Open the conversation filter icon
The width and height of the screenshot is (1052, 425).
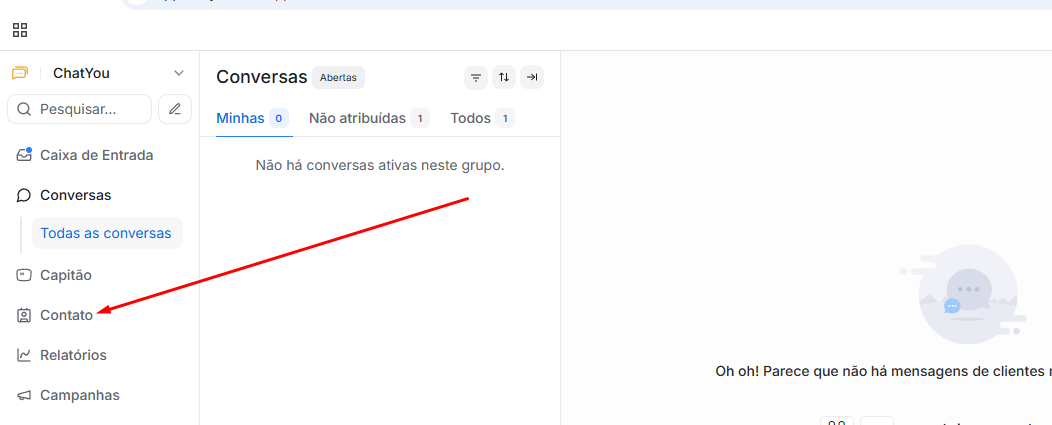pos(476,77)
